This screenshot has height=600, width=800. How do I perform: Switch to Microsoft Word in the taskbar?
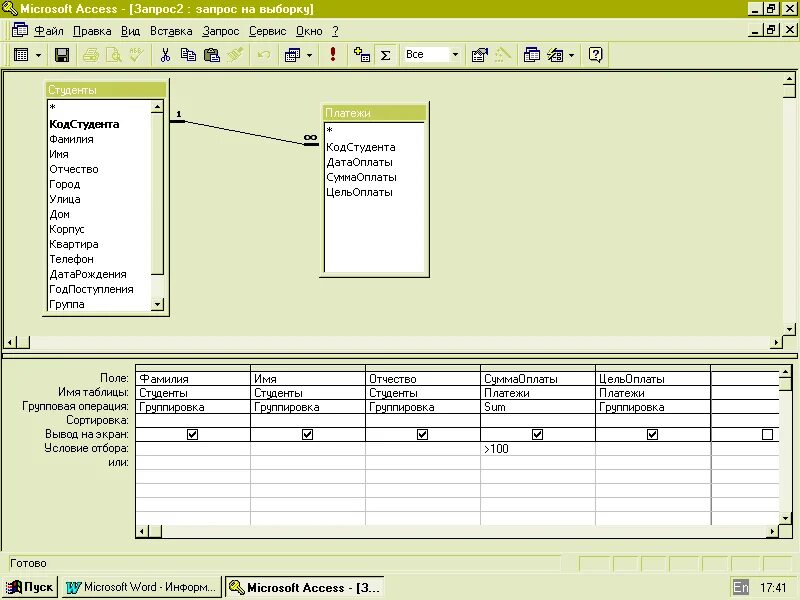click(142, 587)
